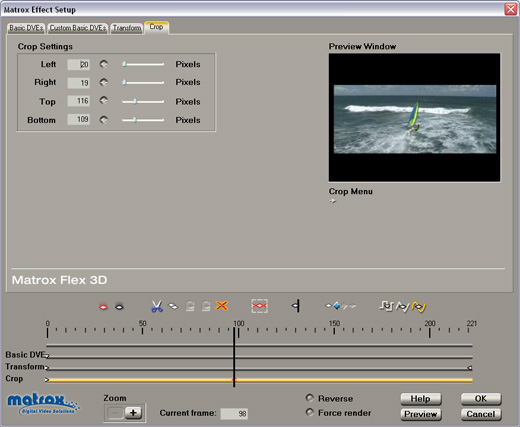Screen dimensions: 520x427
Task: Open the Custom Basic DVEs tab
Action: pos(78,28)
